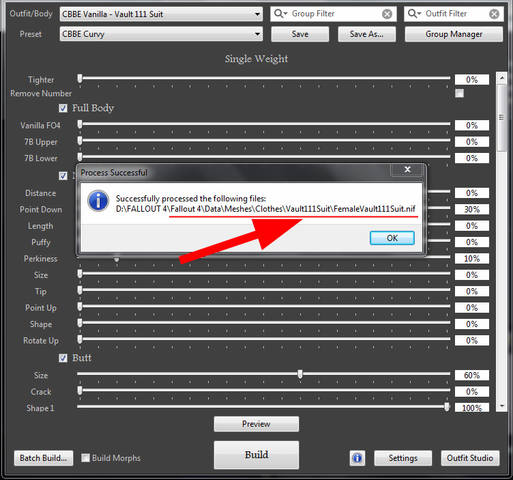This screenshot has width=513, height=480.
Task: Click OK in the Process Successful dialog
Action: (392, 238)
